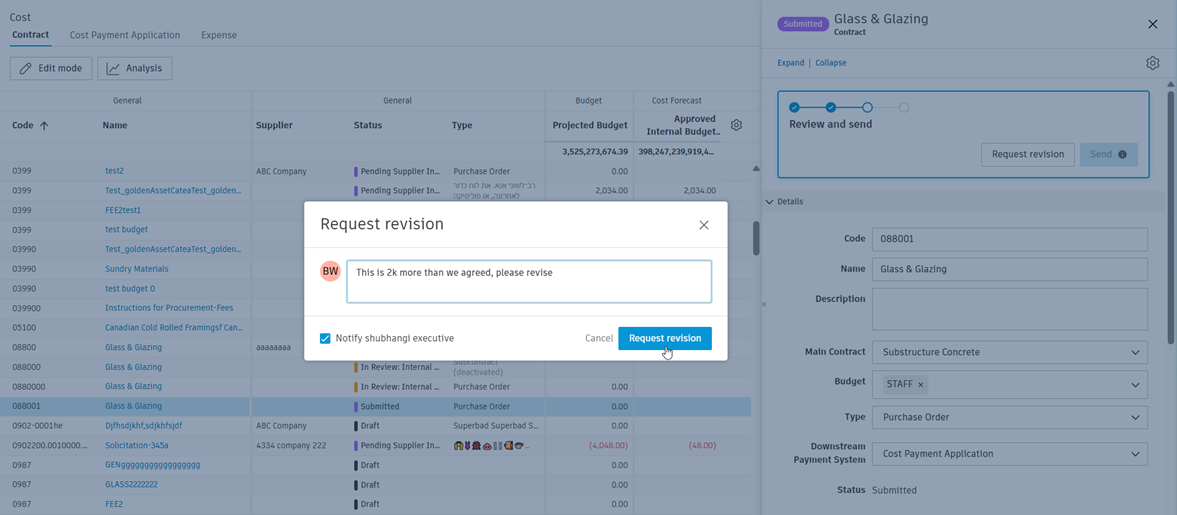This screenshot has height=515, width=1177.
Task: Click the Supplier column header
Action: point(274,125)
